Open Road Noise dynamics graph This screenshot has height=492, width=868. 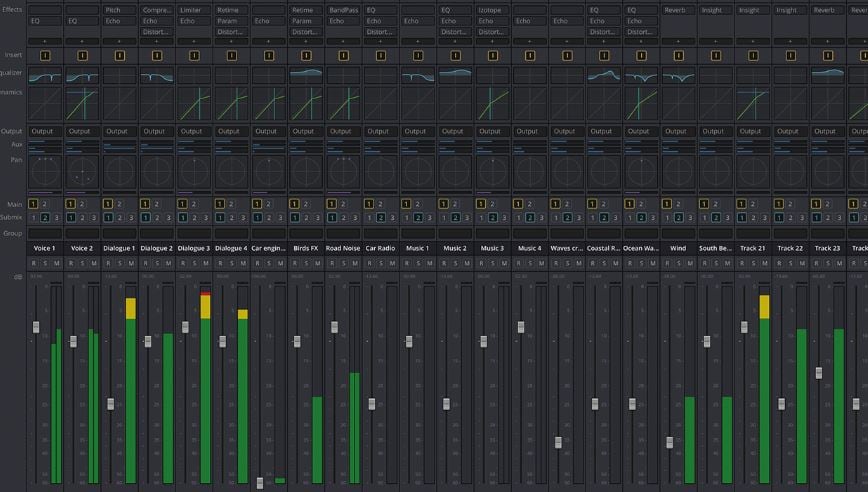click(343, 103)
